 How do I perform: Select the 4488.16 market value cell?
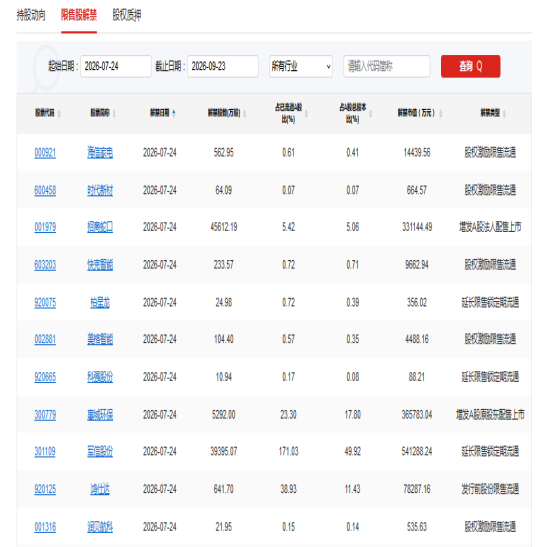(417, 339)
